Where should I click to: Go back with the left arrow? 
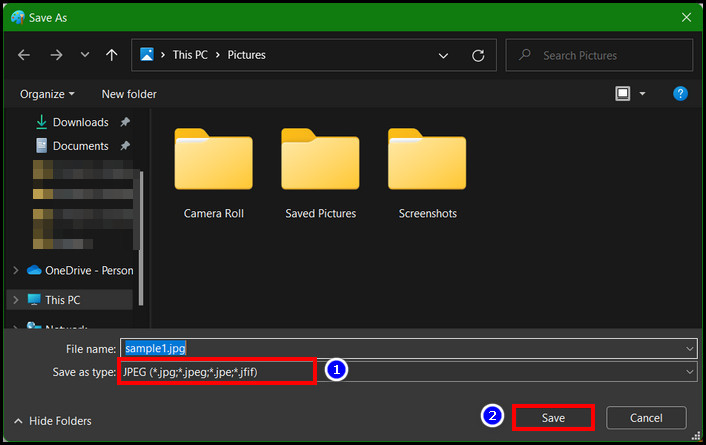pos(24,55)
